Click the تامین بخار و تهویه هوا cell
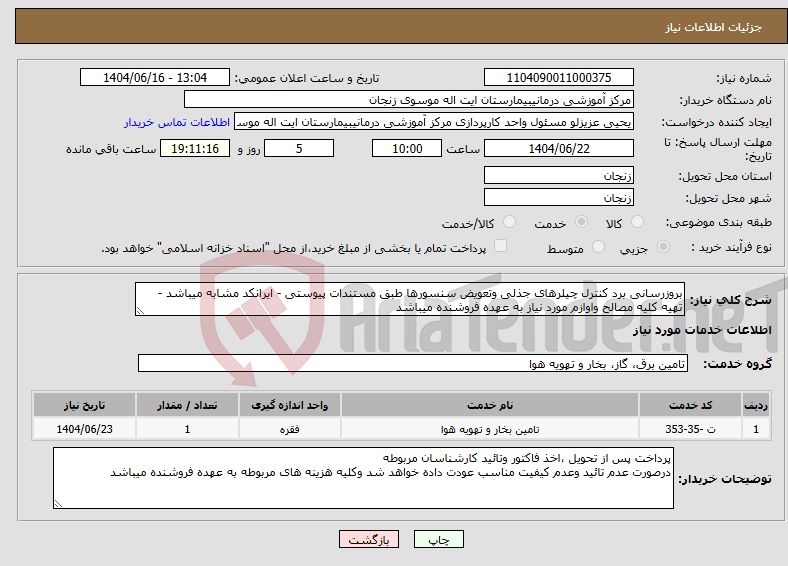The image size is (788, 566). 489,429
